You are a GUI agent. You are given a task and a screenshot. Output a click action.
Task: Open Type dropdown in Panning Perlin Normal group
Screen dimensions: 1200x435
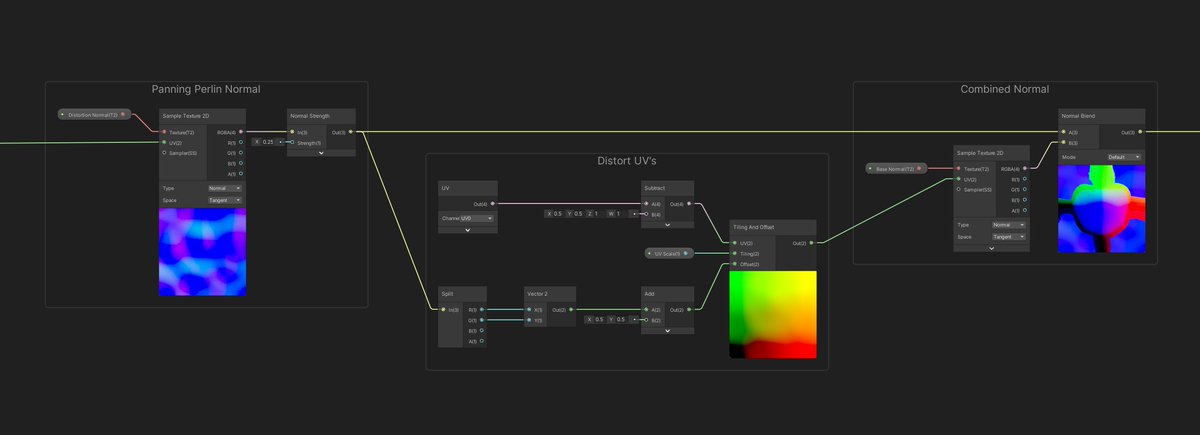pyautogui.click(x=224, y=188)
